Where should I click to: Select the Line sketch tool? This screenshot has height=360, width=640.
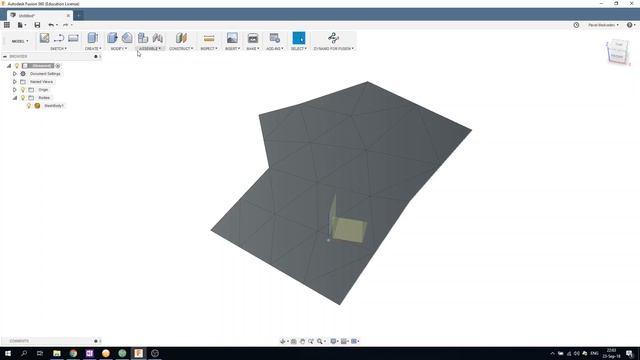pyautogui.click(x=59, y=38)
